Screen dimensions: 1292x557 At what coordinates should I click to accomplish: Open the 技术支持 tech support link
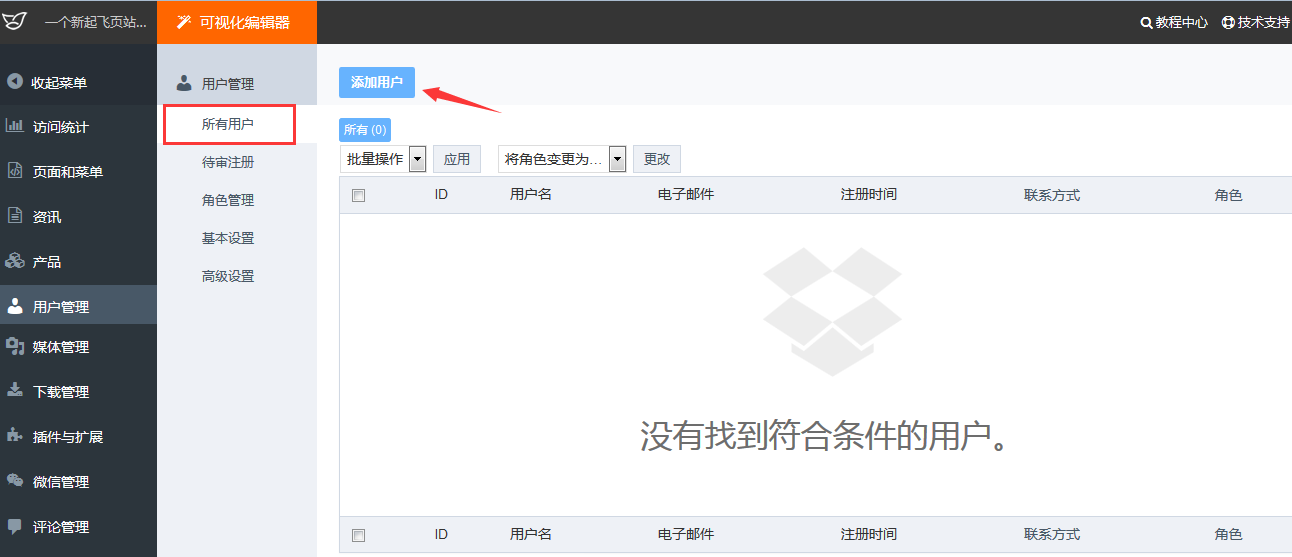[1264, 22]
